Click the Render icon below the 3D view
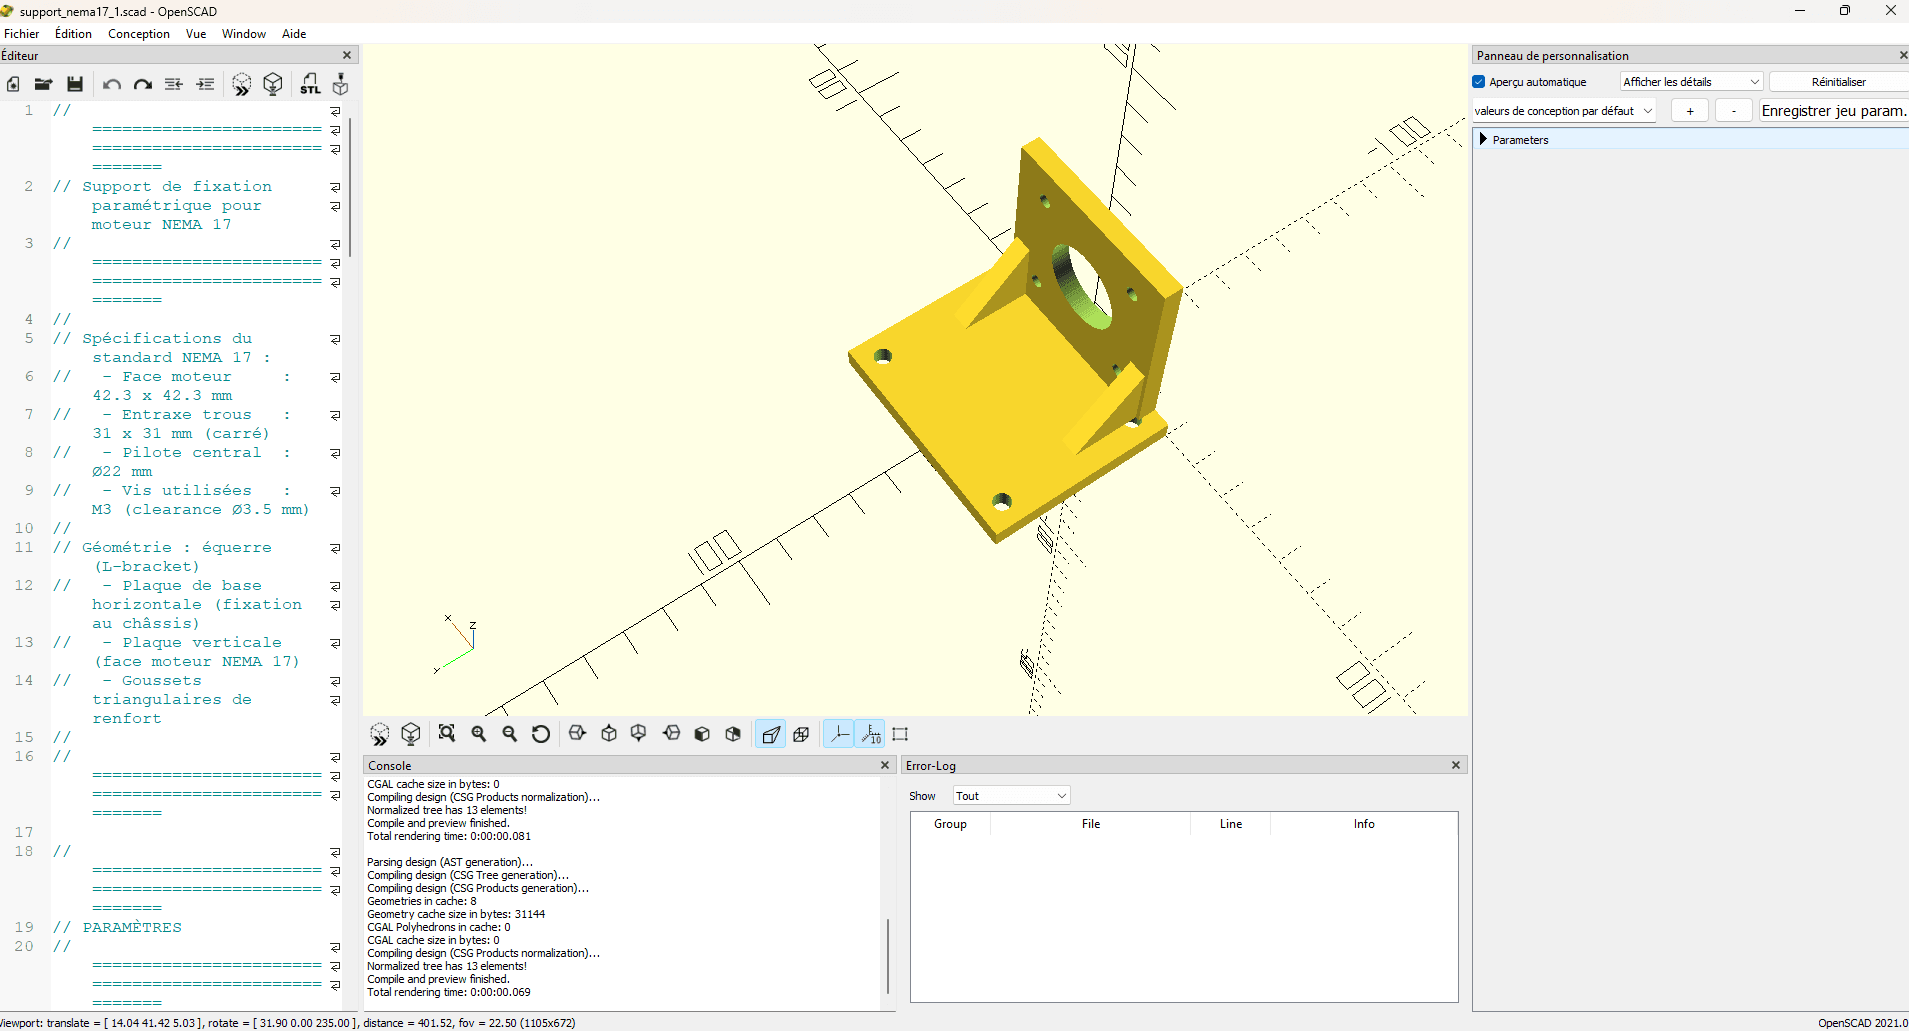This screenshot has height=1031, width=1909. tap(411, 734)
